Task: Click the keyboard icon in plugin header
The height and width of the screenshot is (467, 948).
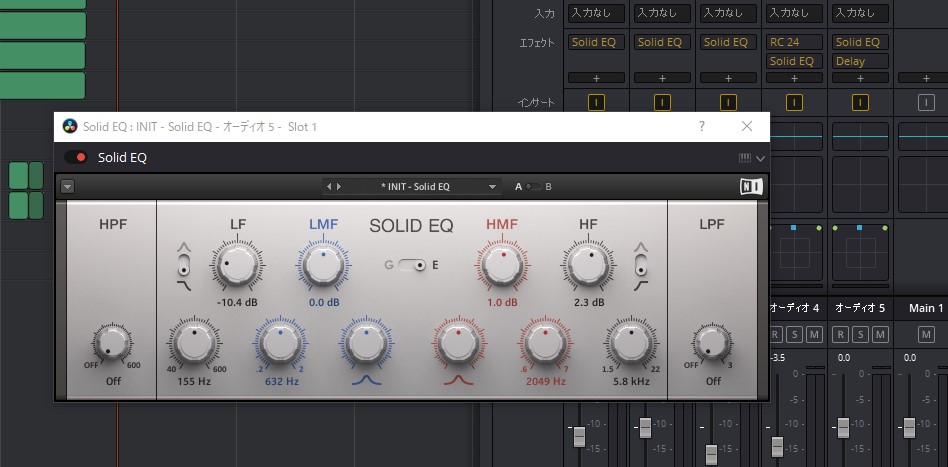Action: (744, 158)
